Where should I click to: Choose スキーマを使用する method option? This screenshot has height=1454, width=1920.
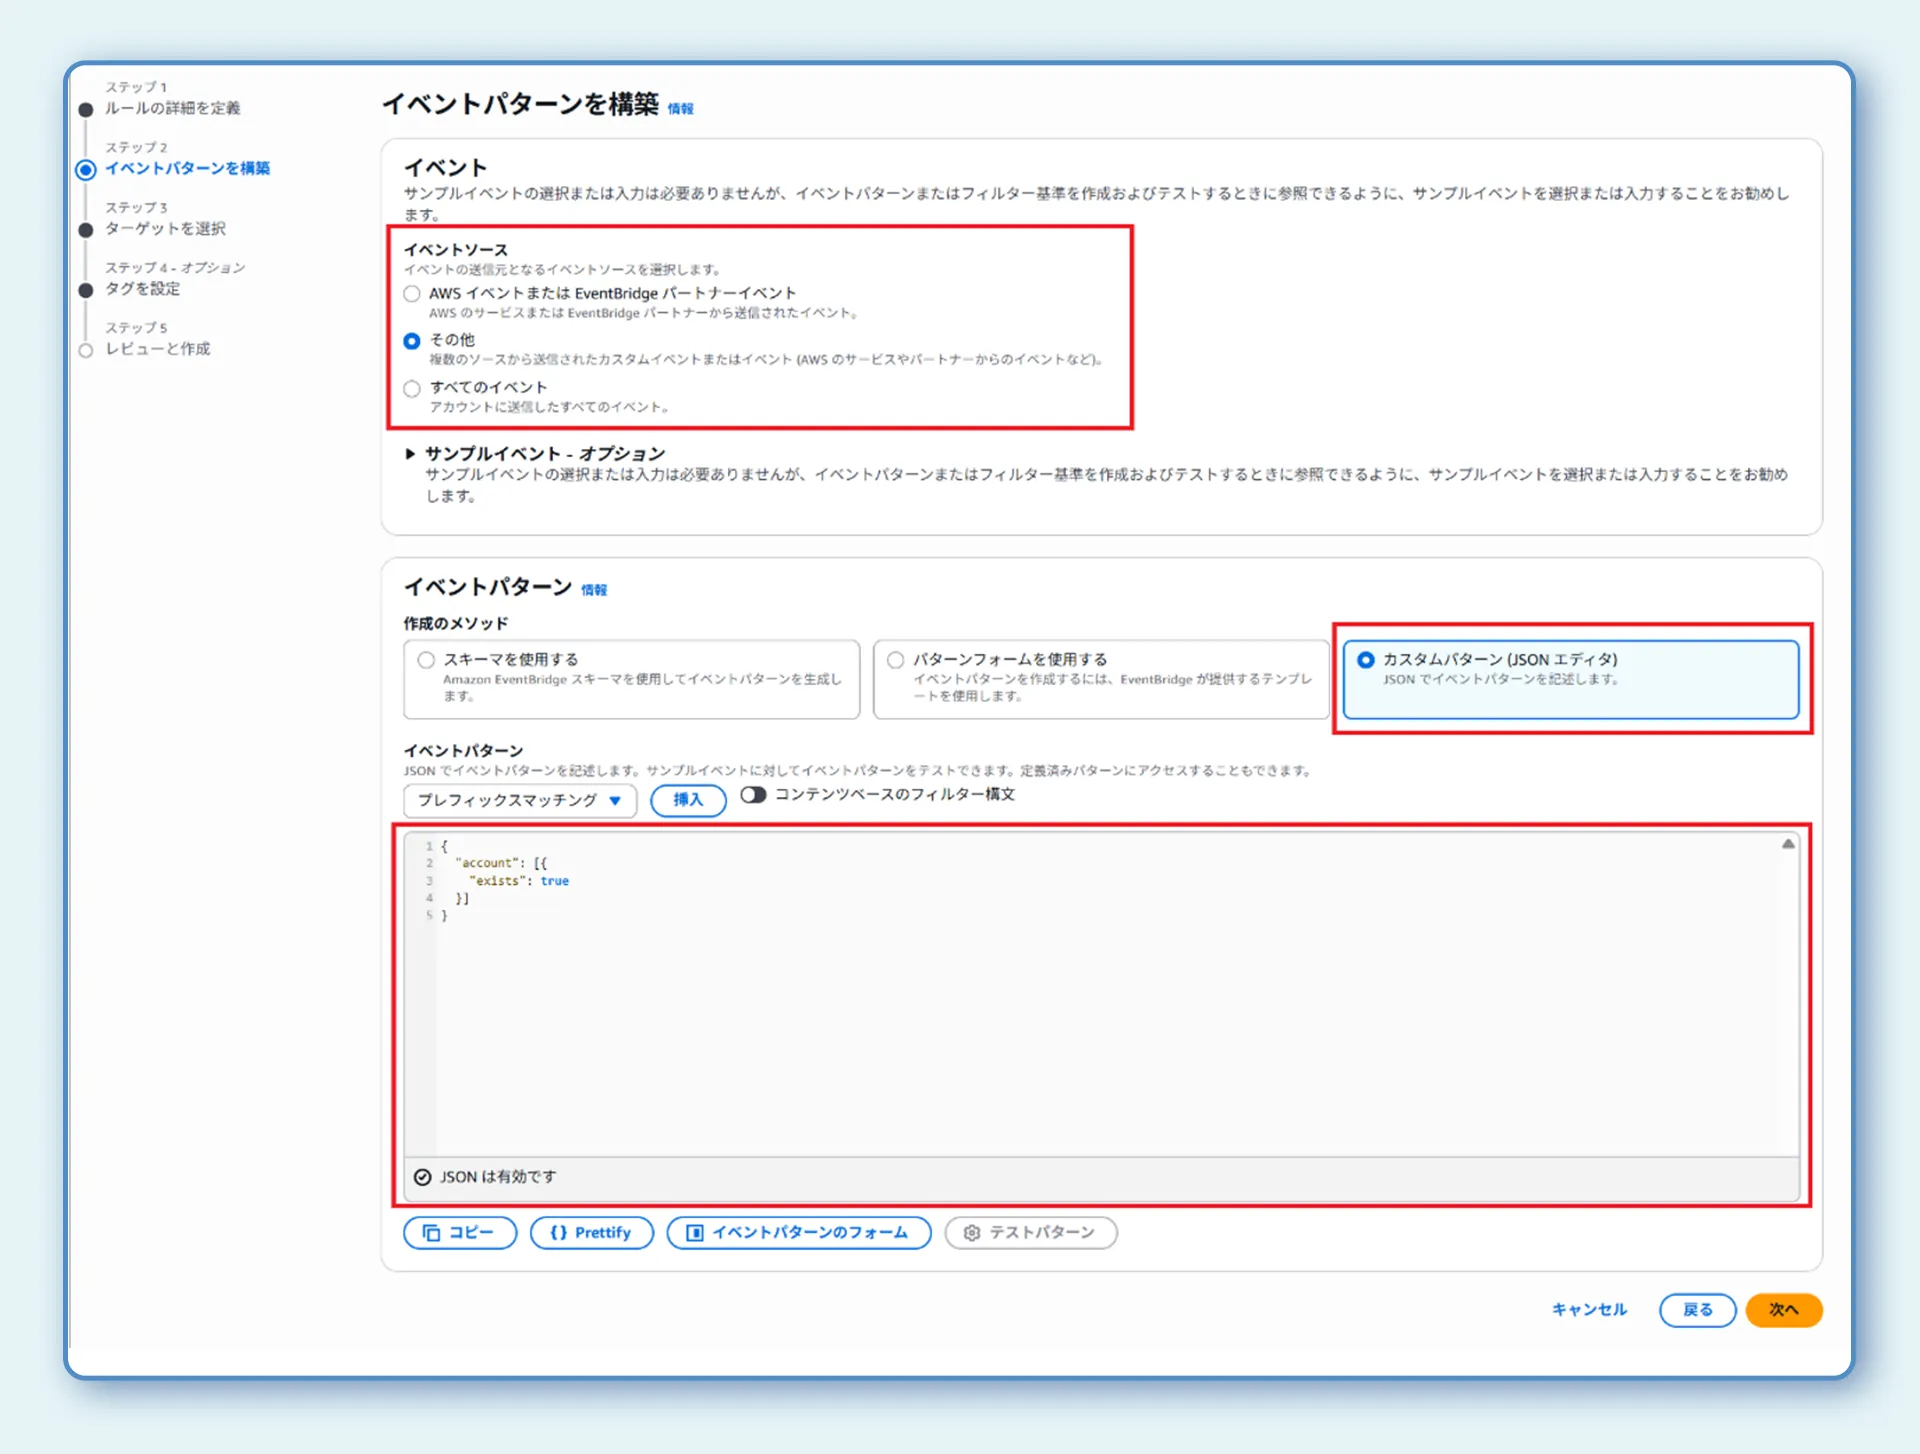point(427,660)
